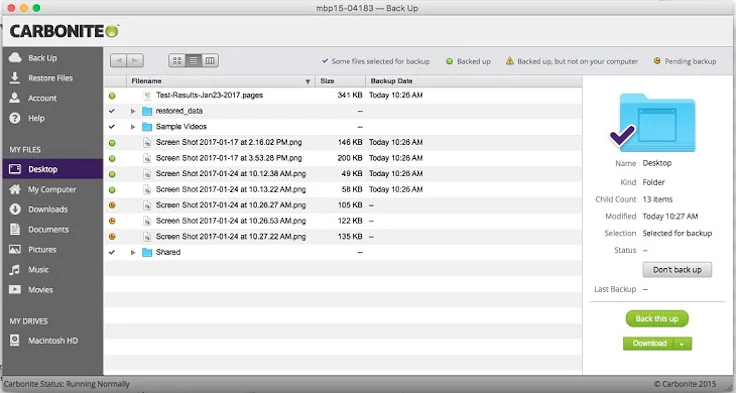
Task: Click the green Download button
Action: [x=649, y=344]
